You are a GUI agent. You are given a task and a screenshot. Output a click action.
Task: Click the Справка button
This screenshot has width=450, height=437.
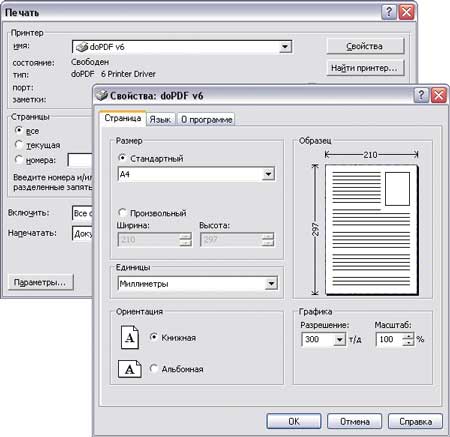click(x=415, y=421)
